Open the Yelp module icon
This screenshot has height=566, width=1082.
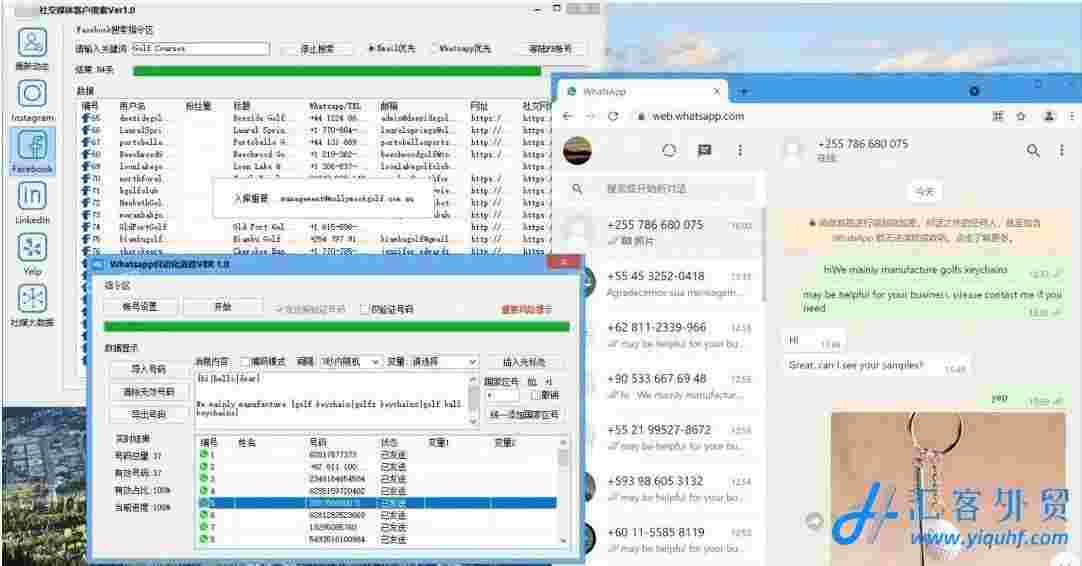pyautogui.click(x=32, y=248)
